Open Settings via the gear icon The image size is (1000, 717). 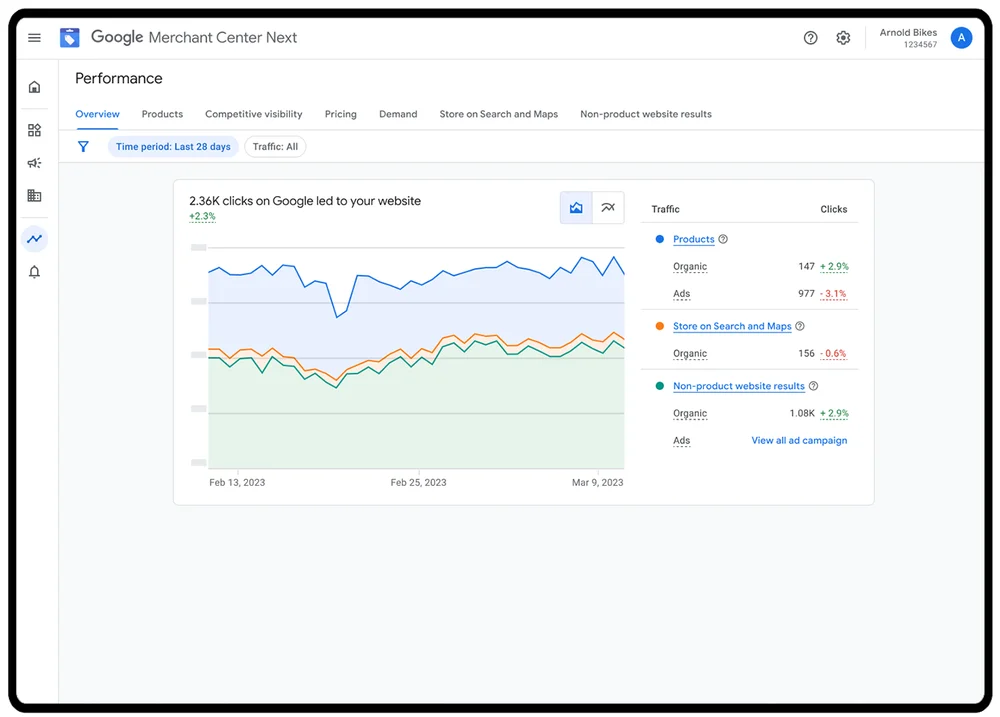click(843, 37)
